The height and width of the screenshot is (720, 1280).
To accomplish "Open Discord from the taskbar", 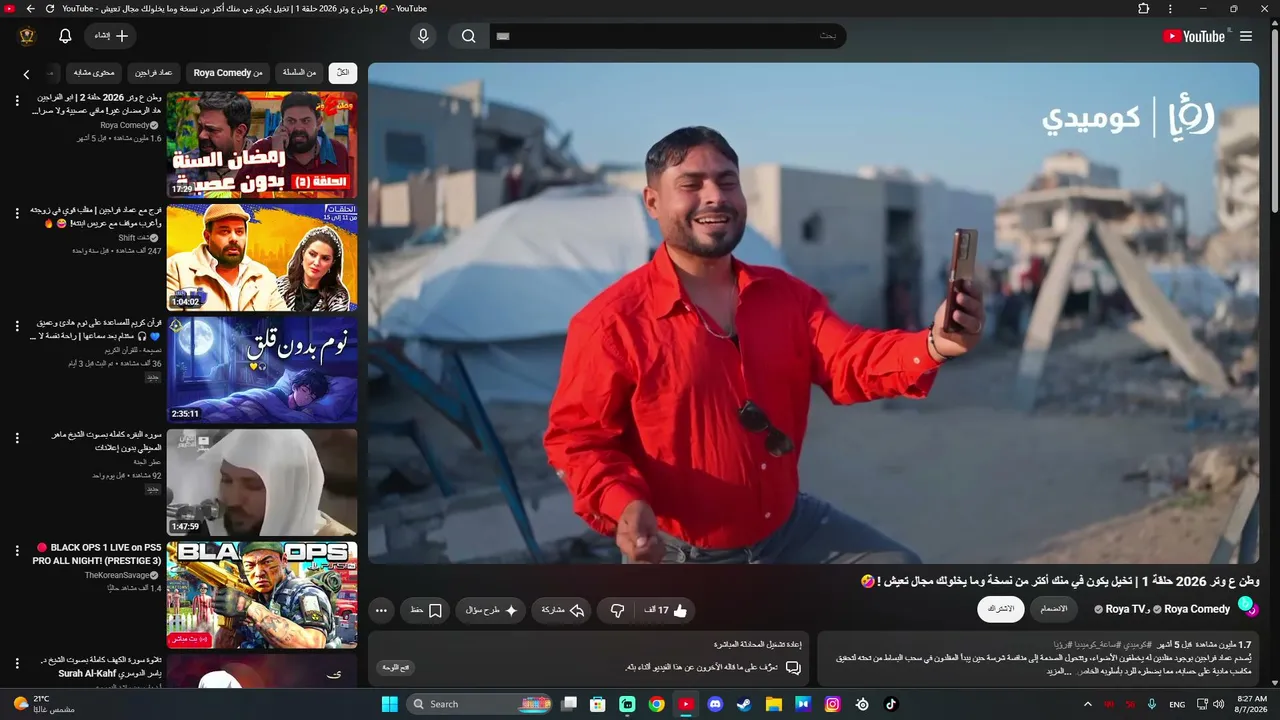I will pyautogui.click(x=715, y=704).
